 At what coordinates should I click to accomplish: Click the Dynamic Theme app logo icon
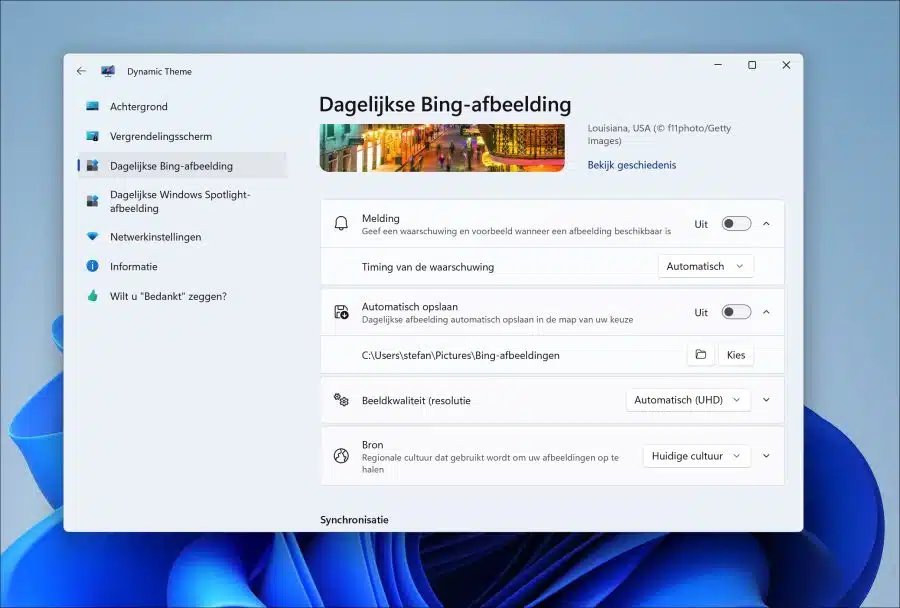(108, 71)
